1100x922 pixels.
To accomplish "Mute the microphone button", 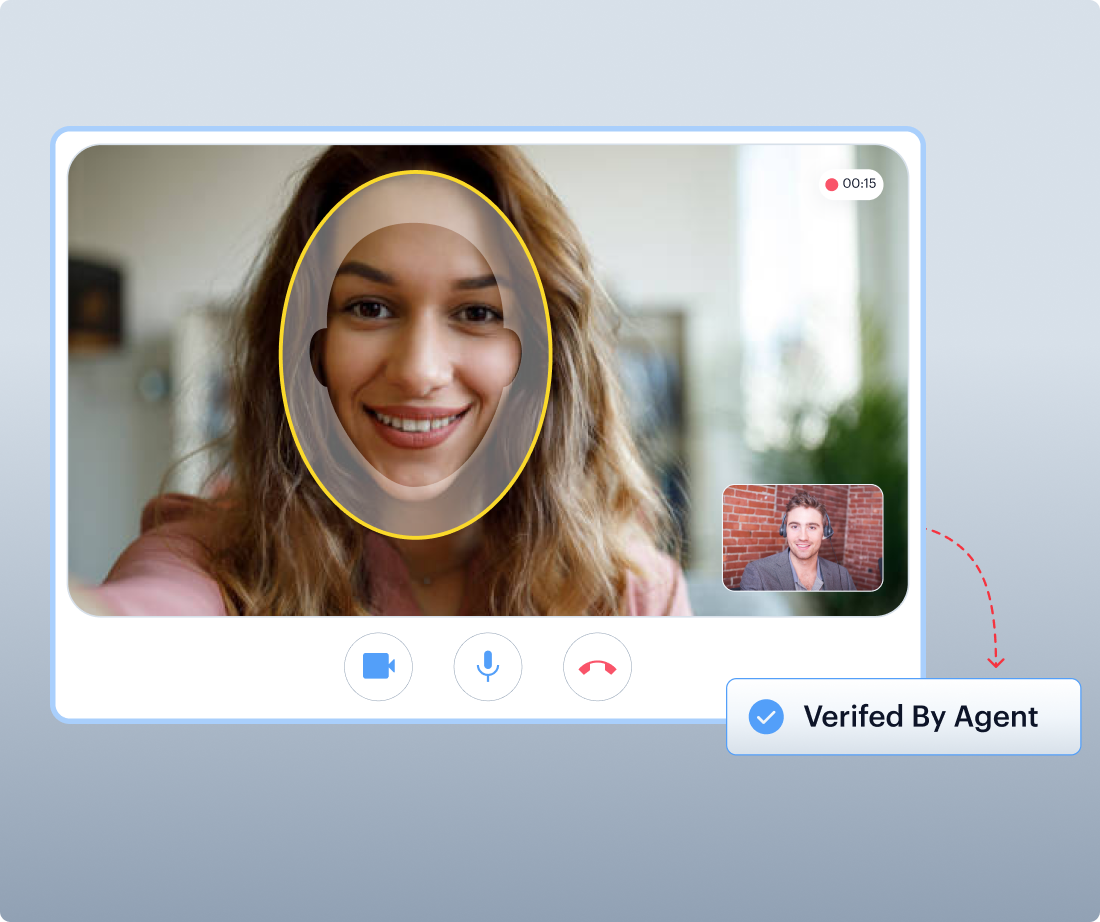I will (488, 667).
